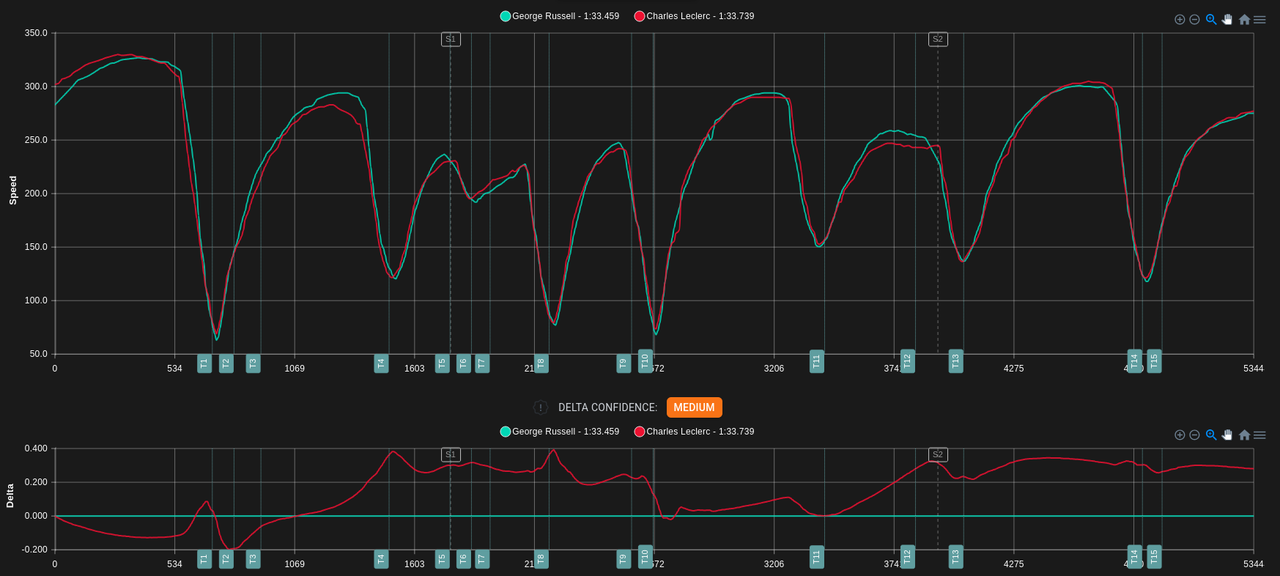Viewport: 1280px width, 576px height.
Task: Click the S2 sector label on Delta chart
Action: pos(937,454)
